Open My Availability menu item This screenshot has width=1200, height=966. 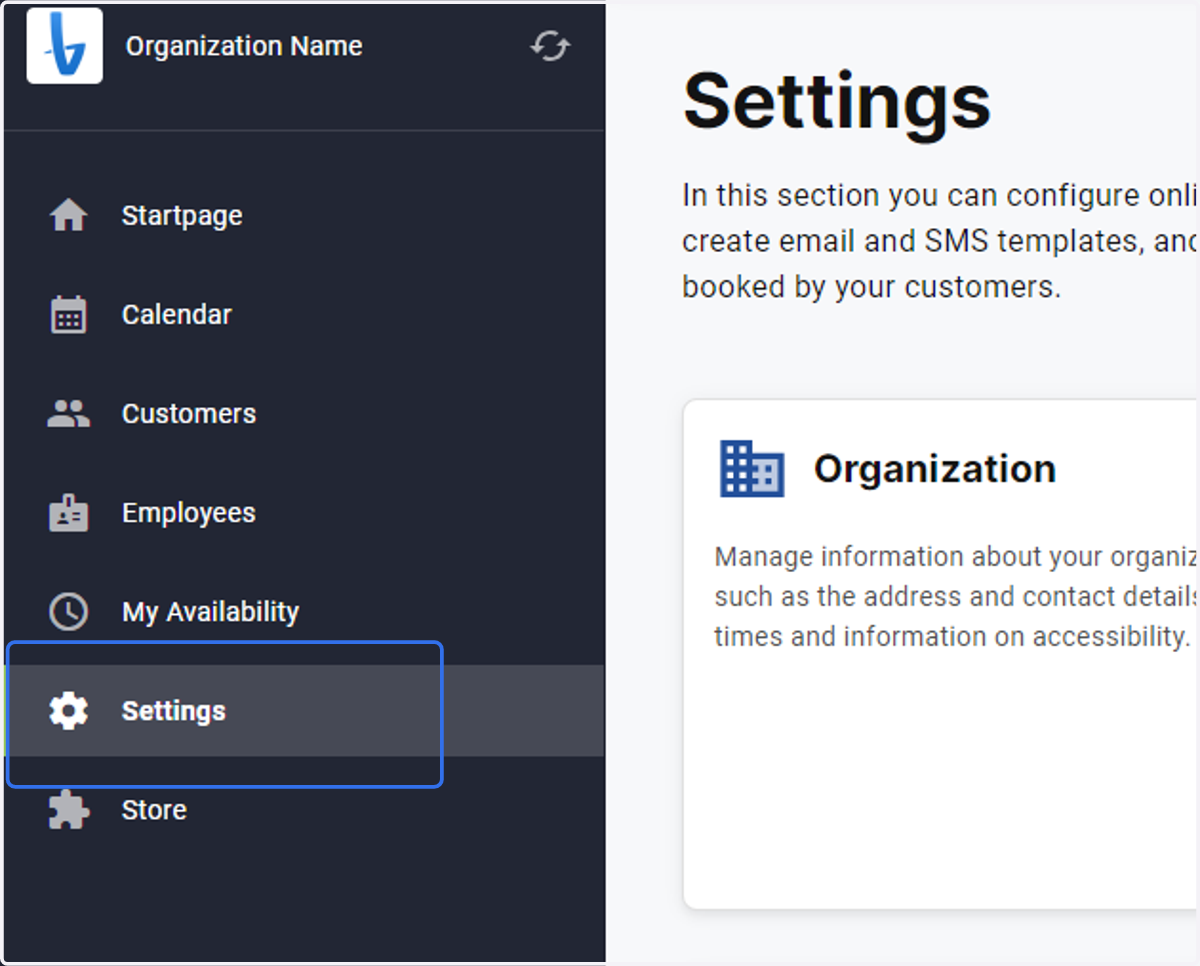(x=304, y=611)
